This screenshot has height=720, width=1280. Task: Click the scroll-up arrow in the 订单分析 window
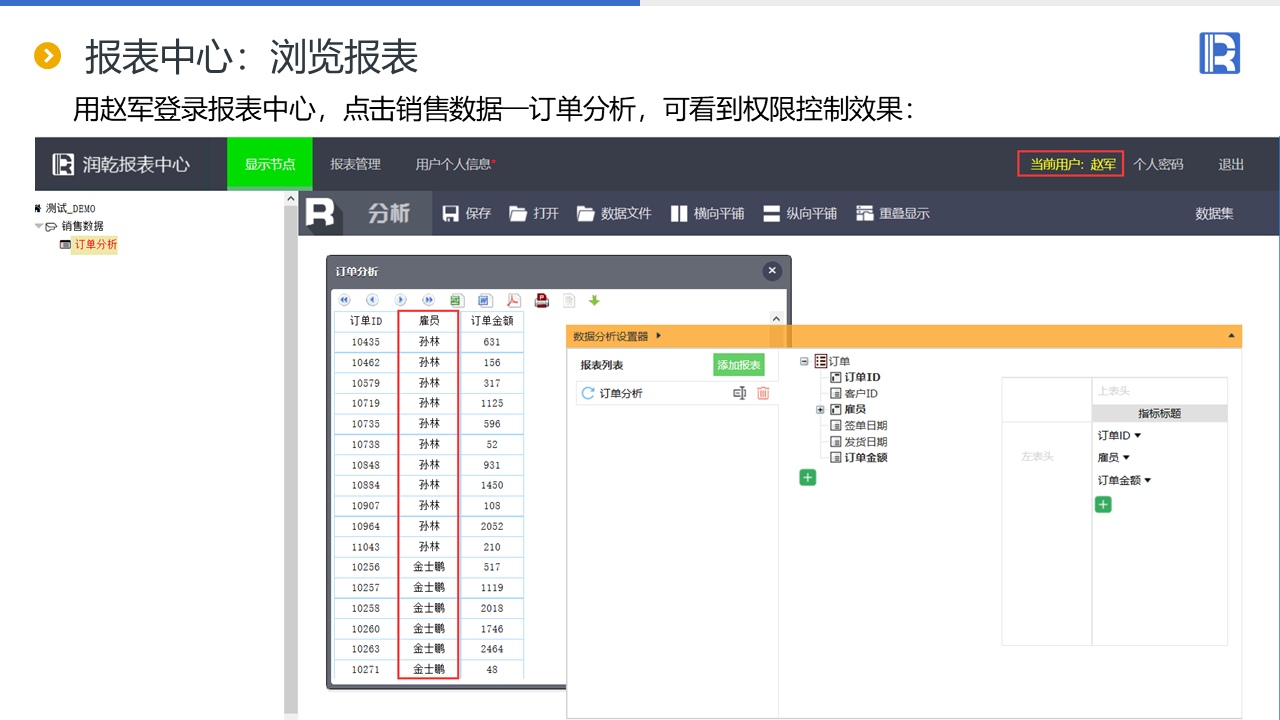tap(776, 319)
